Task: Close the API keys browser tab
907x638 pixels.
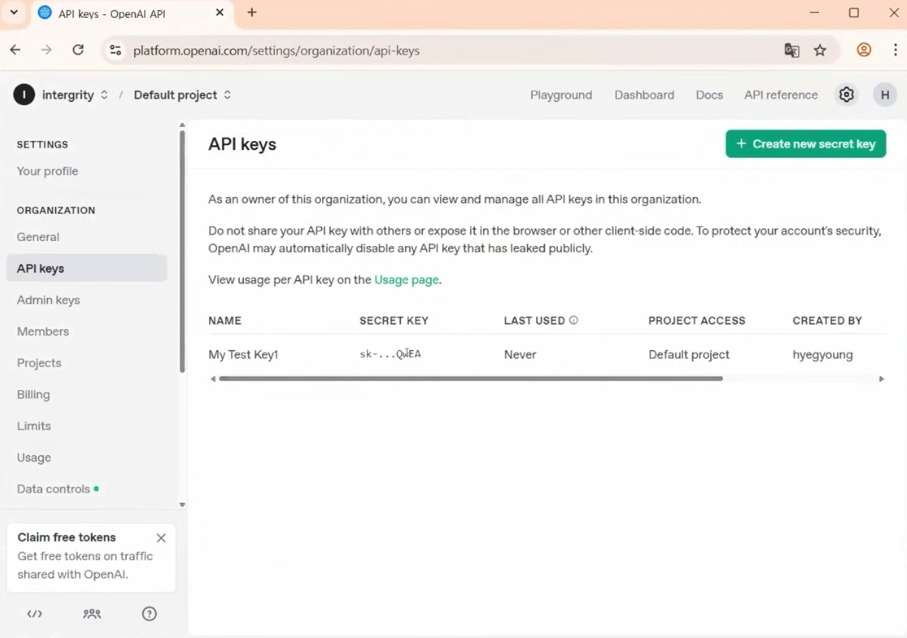Action: (220, 13)
